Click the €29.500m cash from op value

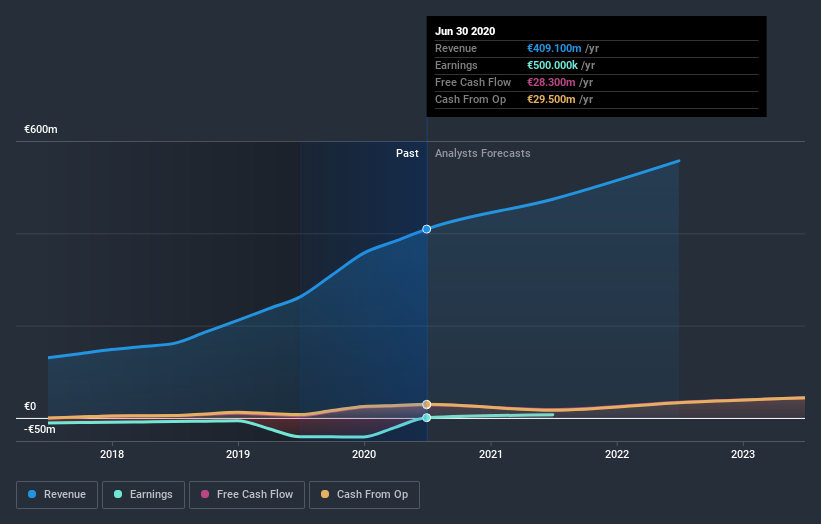[551, 99]
